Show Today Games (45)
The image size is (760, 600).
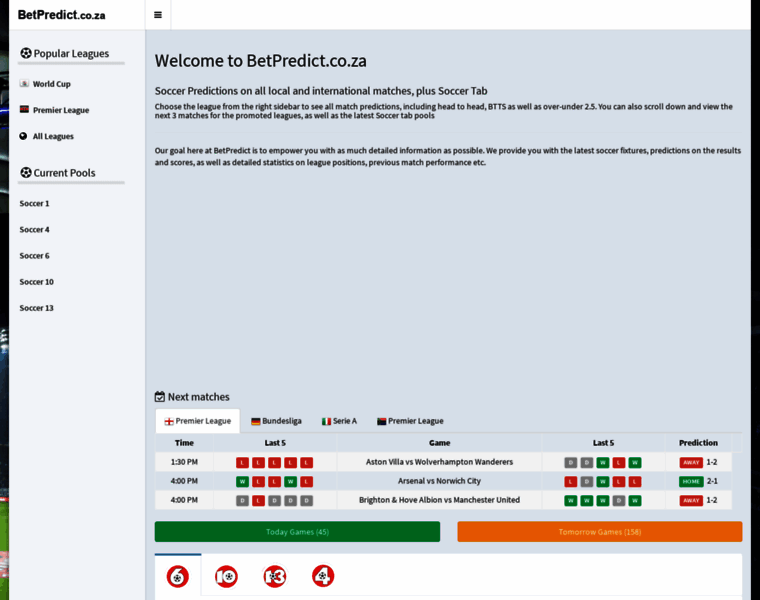click(297, 532)
